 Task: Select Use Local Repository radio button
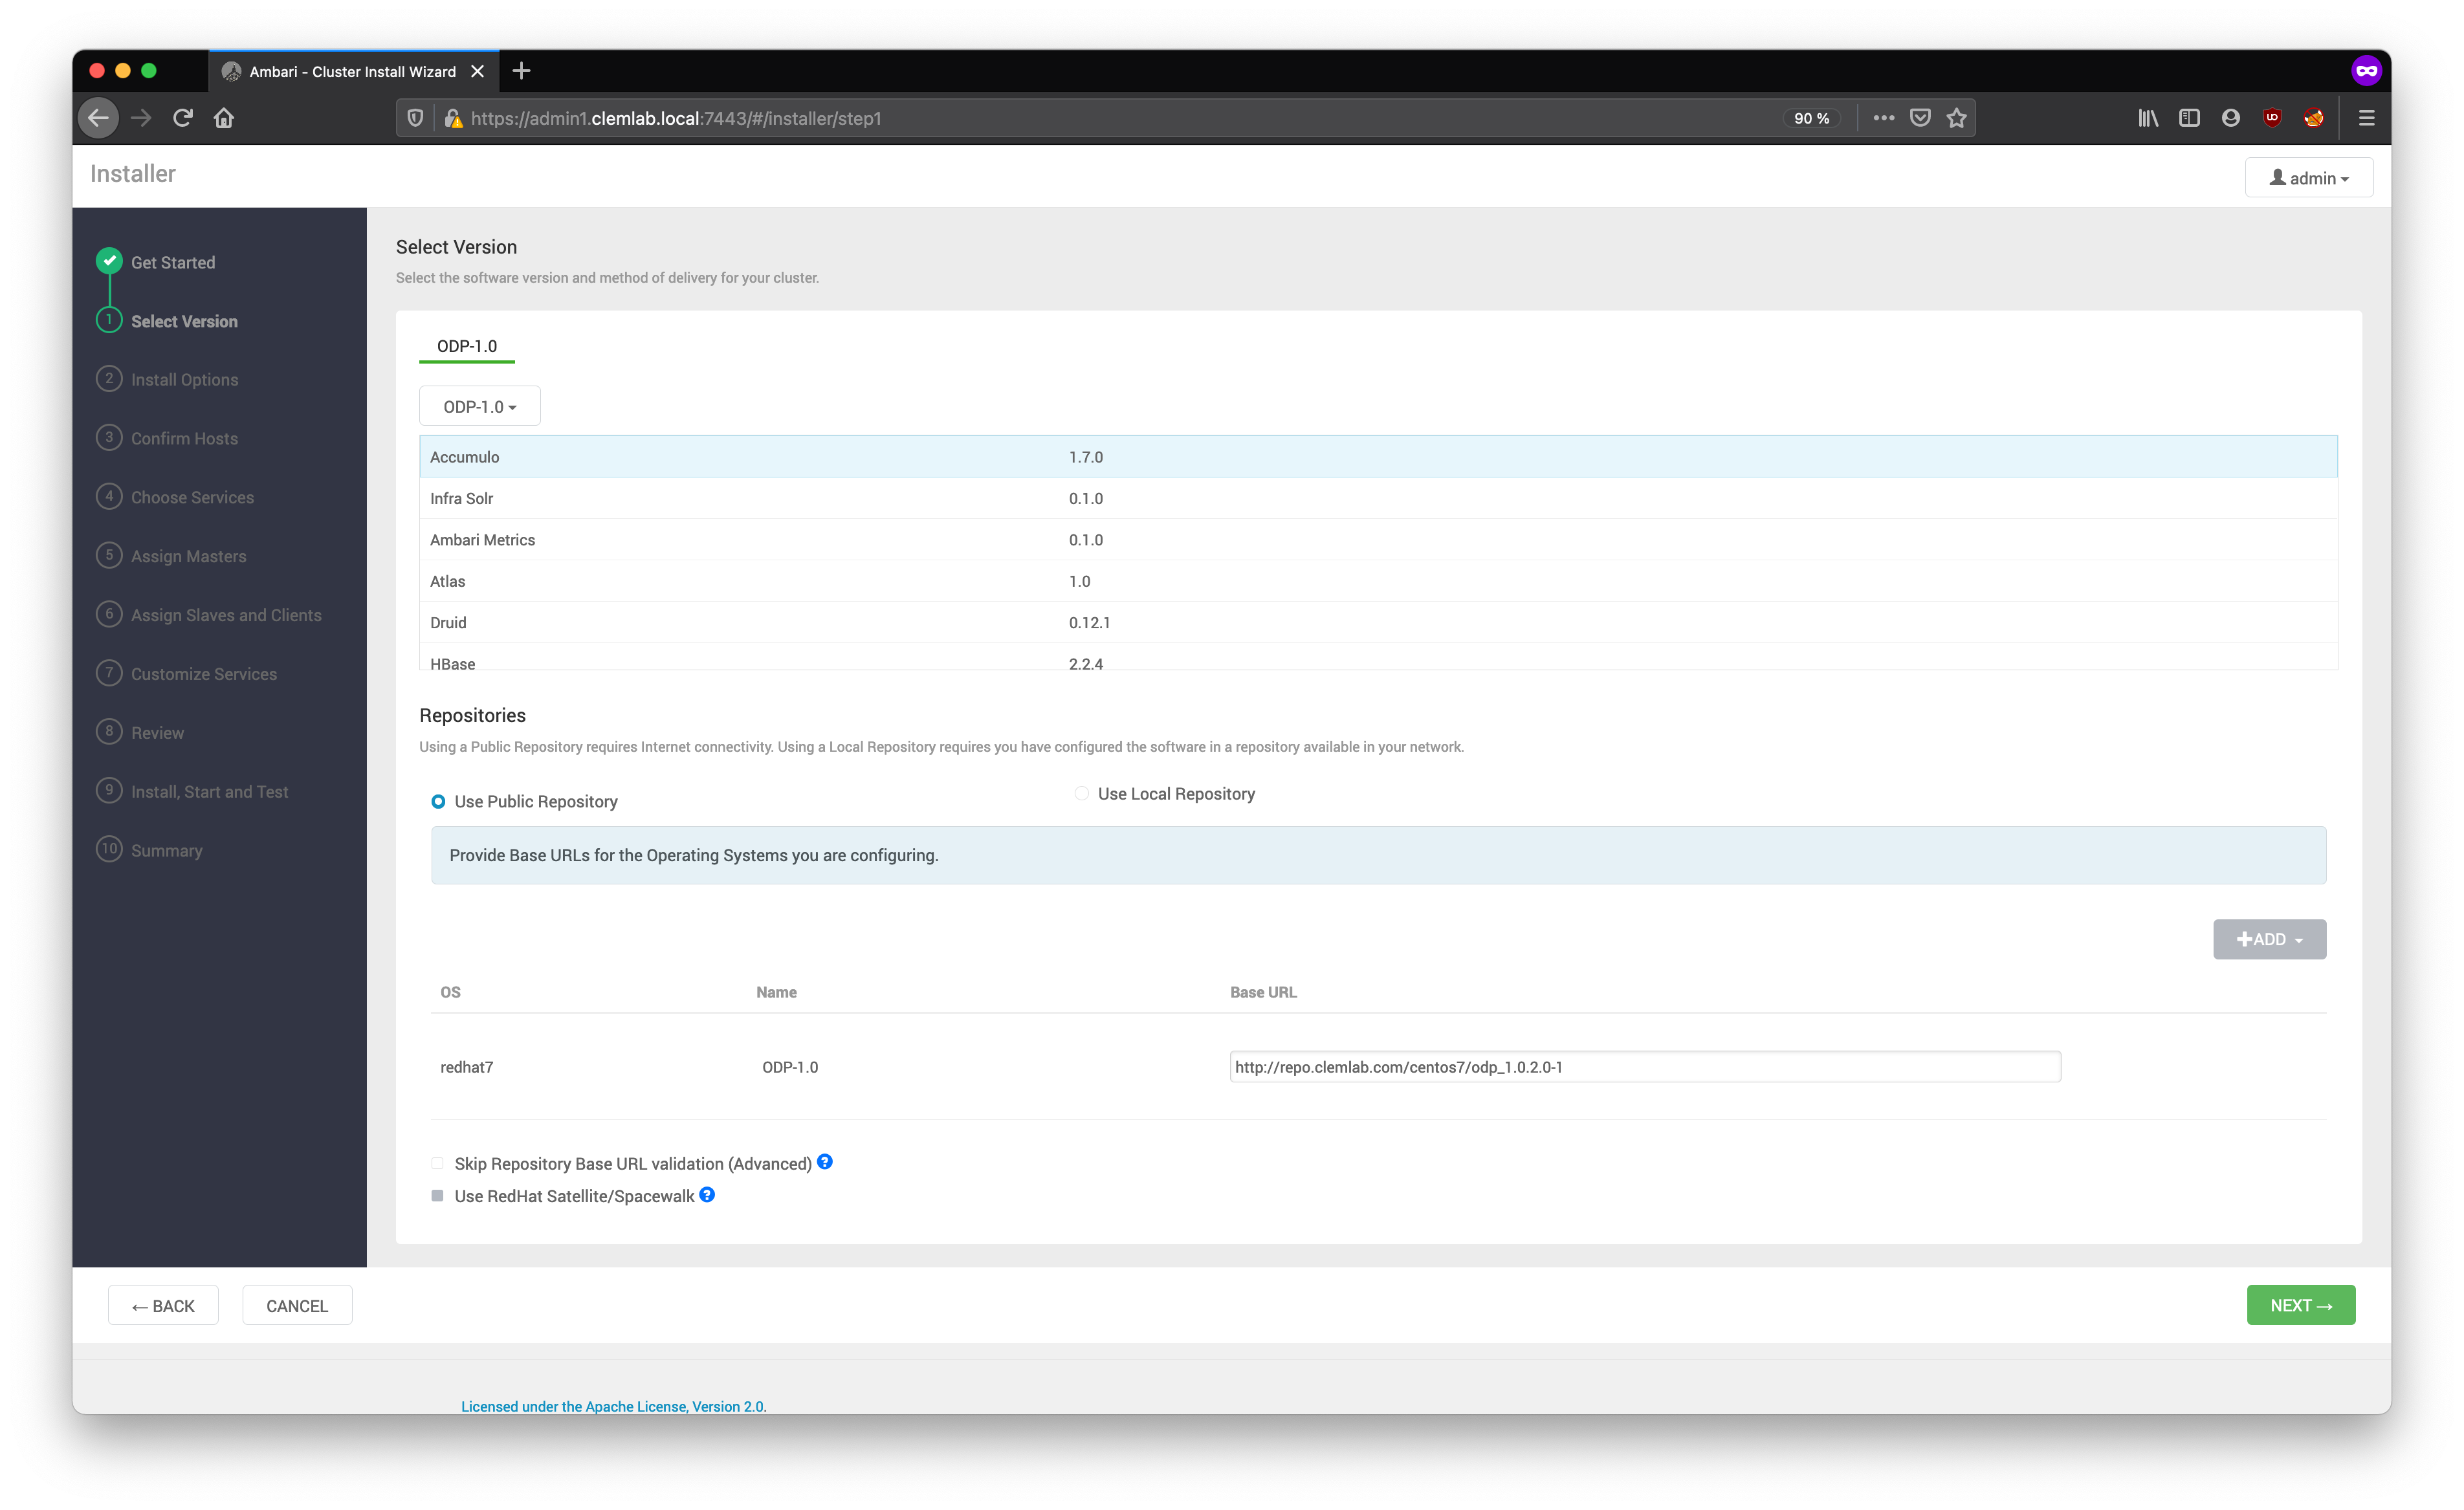coord(1081,794)
